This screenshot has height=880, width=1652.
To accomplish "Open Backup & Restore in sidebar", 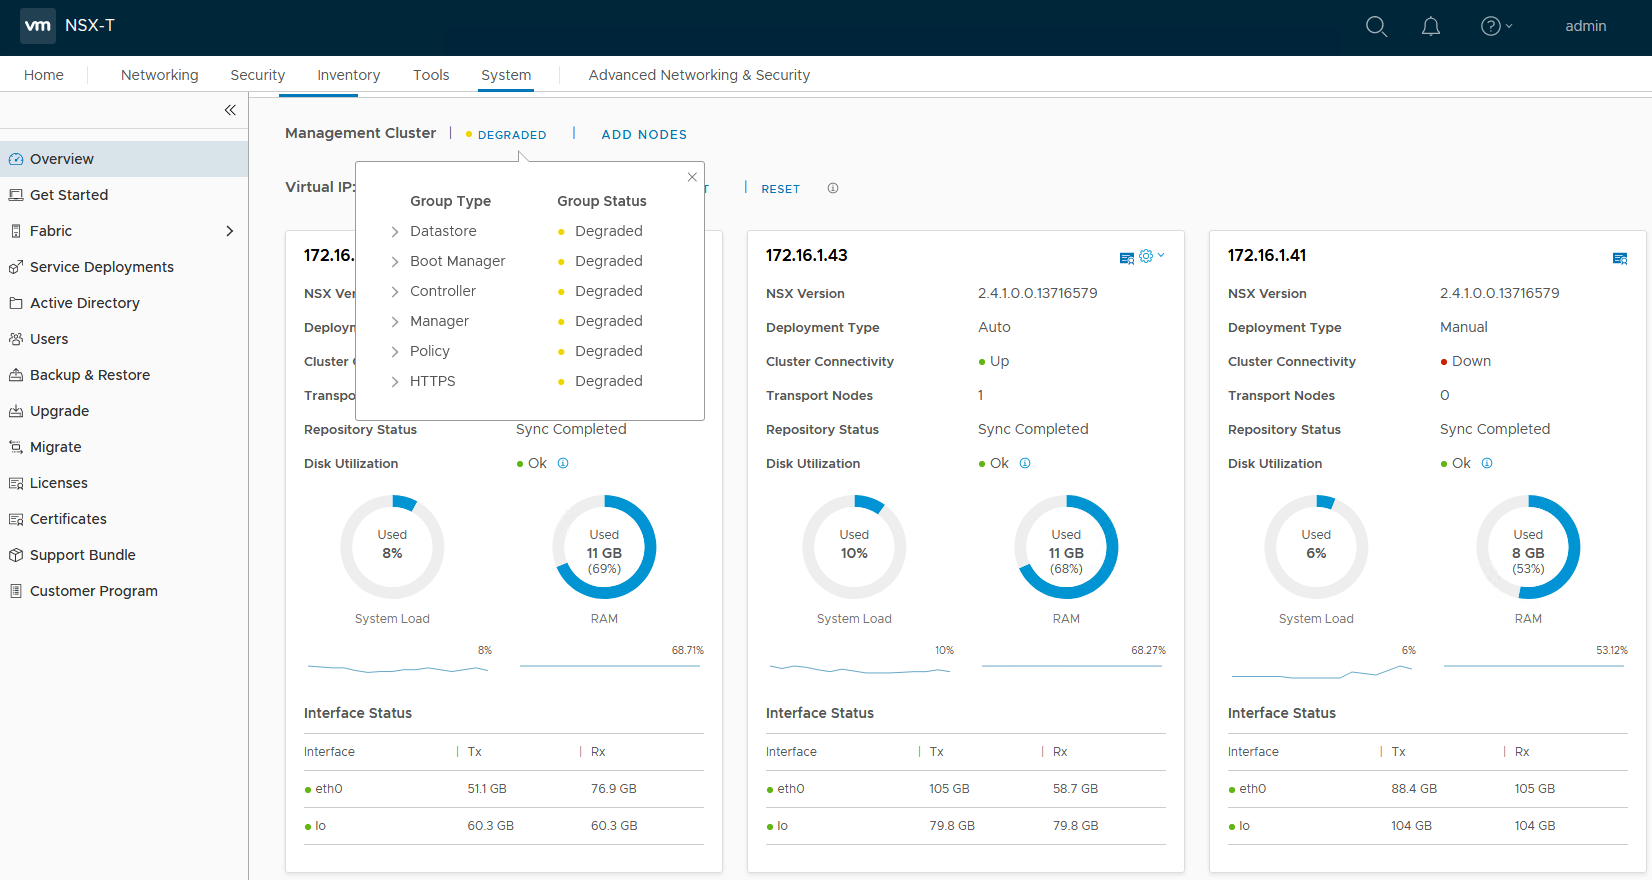I will [90, 375].
